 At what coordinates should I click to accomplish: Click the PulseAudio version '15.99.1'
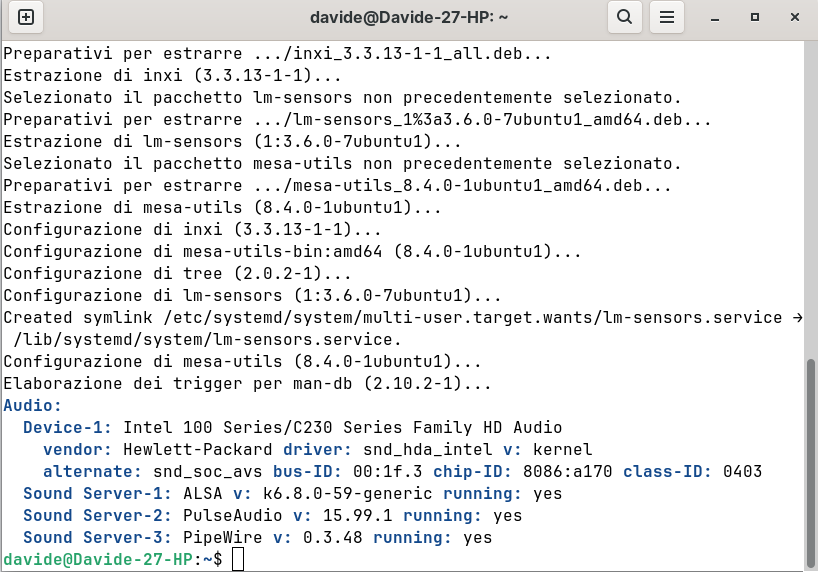point(357,515)
